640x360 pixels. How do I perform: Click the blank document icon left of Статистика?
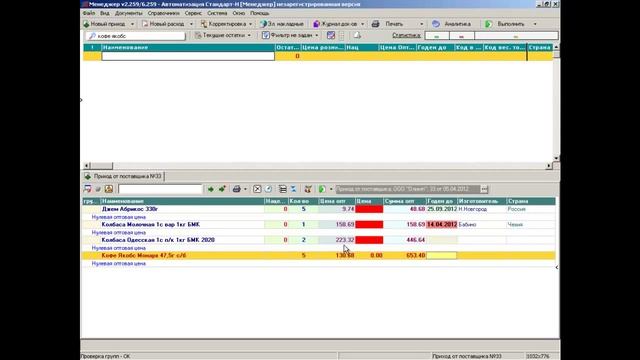[x=357, y=36]
